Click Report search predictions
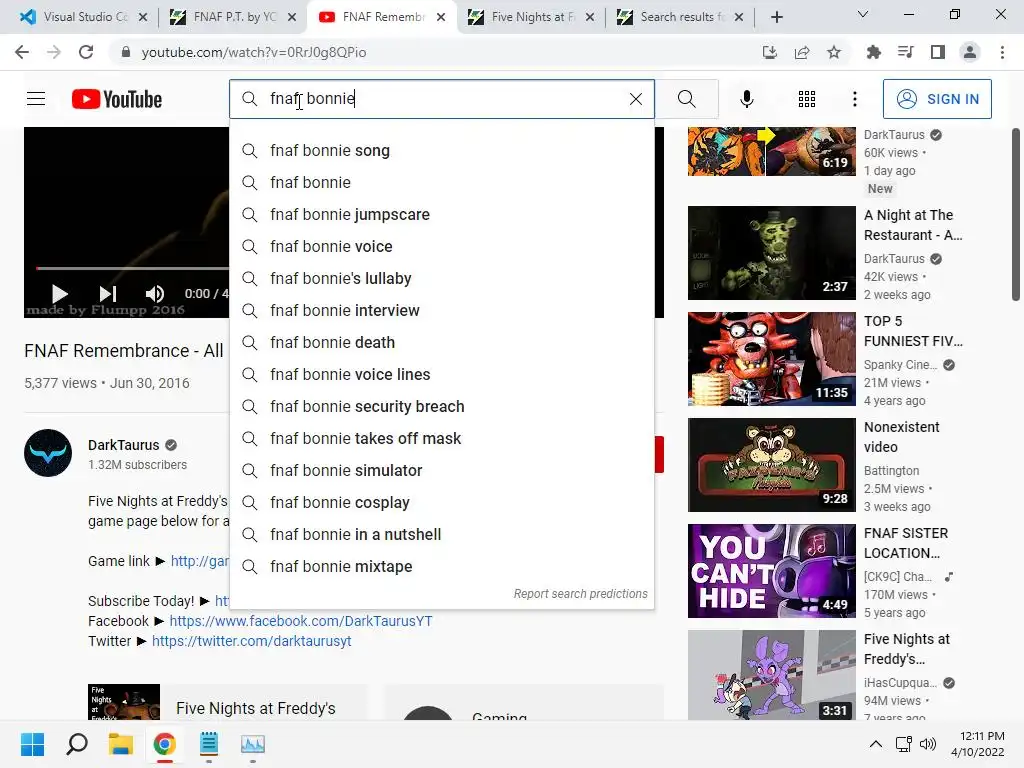The image size is (1024, 768). (x=580, y=594)
